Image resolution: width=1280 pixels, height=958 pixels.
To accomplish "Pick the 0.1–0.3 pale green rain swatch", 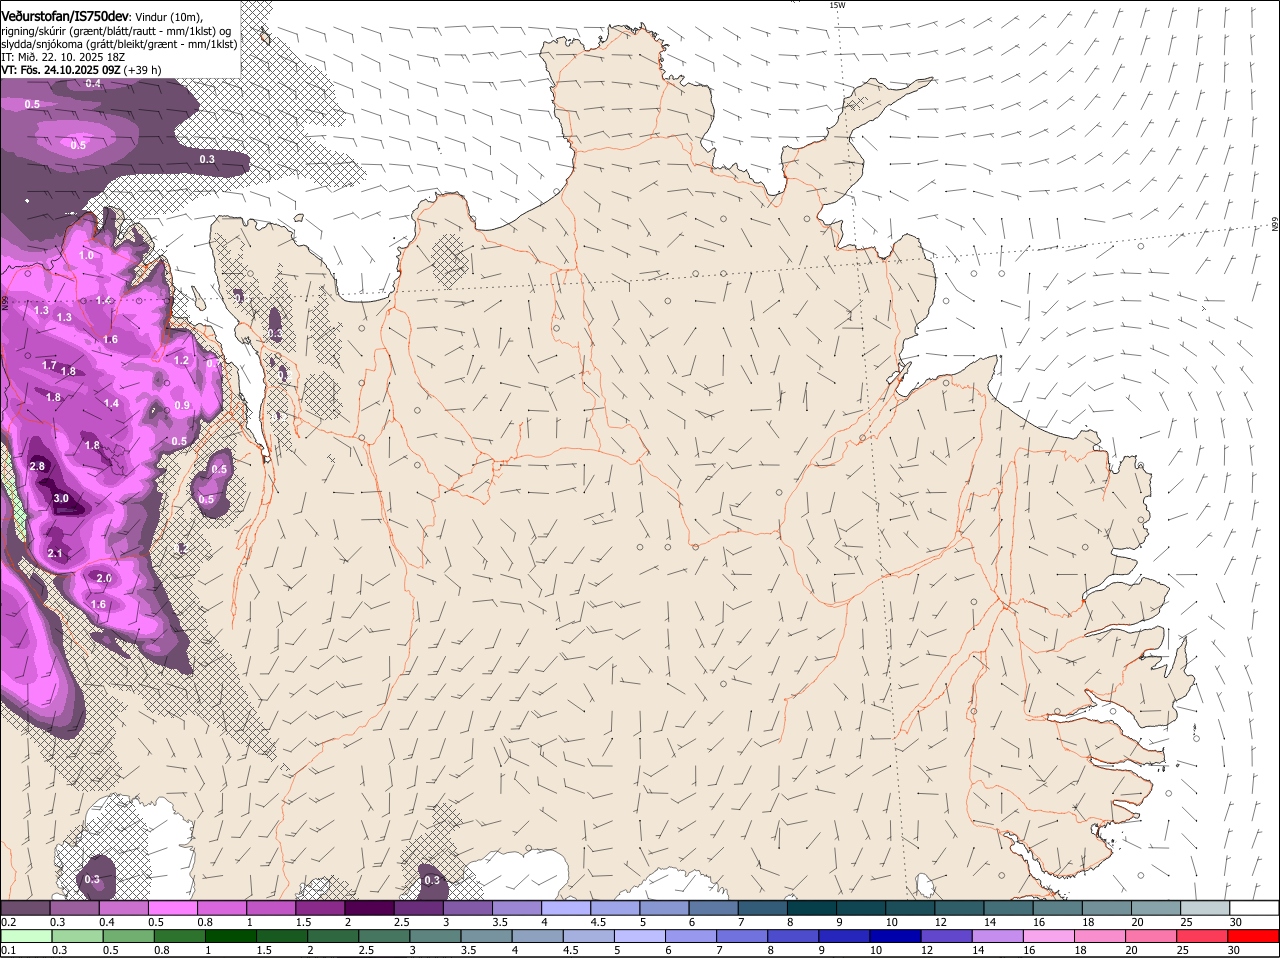I will [26, 936].
